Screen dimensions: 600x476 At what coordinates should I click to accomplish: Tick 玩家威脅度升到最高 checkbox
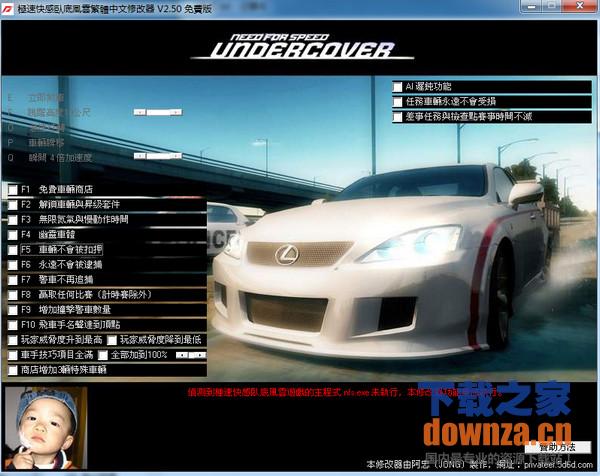13,340
